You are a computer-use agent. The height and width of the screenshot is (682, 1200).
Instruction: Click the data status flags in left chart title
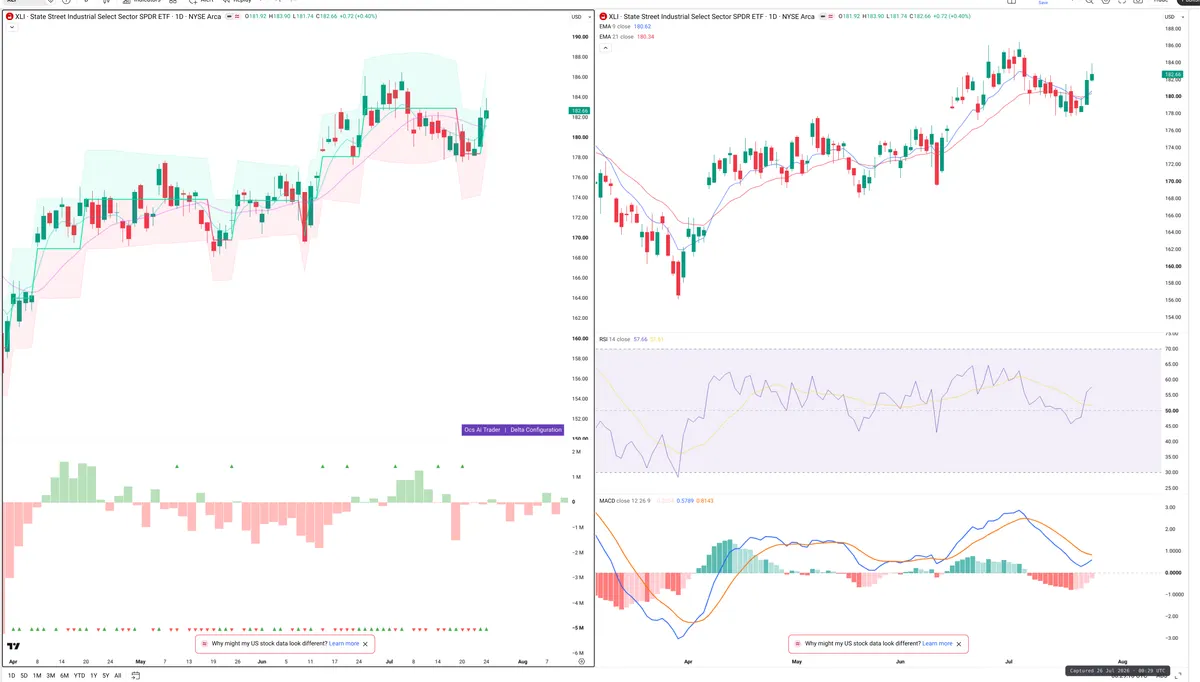232,17
